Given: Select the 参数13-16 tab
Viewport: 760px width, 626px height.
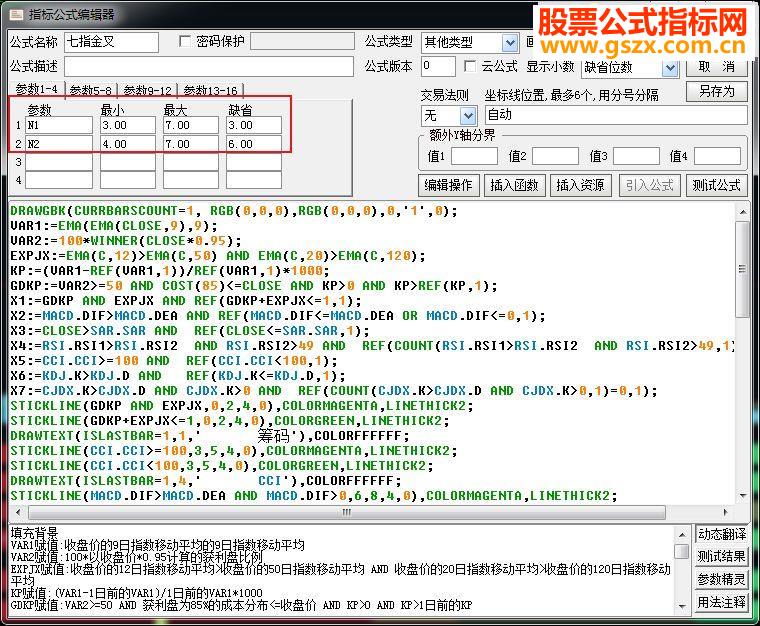Looking at the screenshot, I should click(210, 90).
